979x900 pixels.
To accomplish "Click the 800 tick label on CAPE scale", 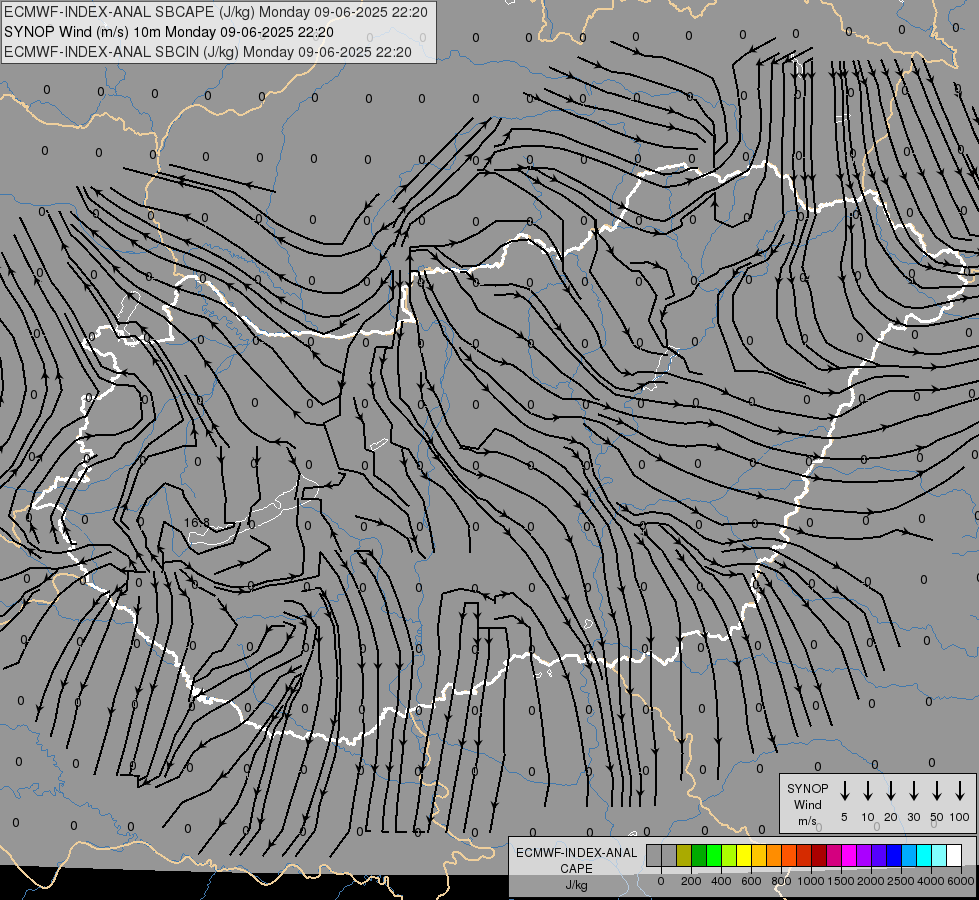I will point(781,881).
